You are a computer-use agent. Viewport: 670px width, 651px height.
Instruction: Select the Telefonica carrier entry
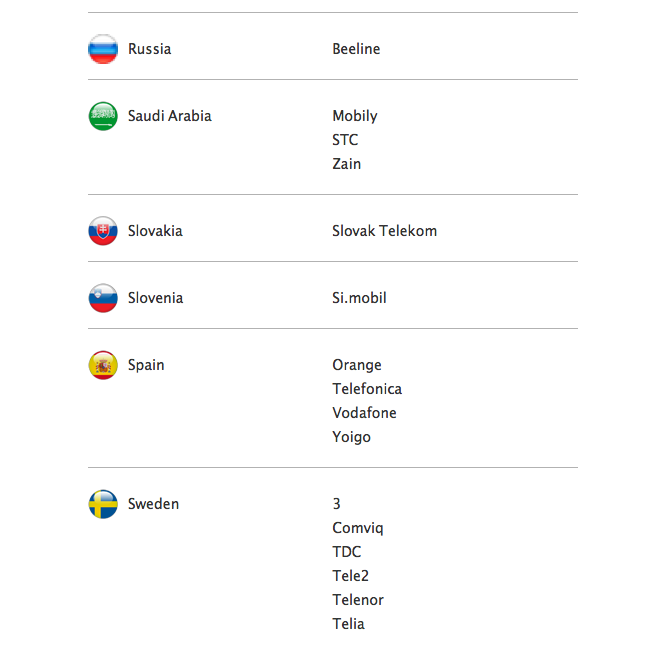click(367, 389)
